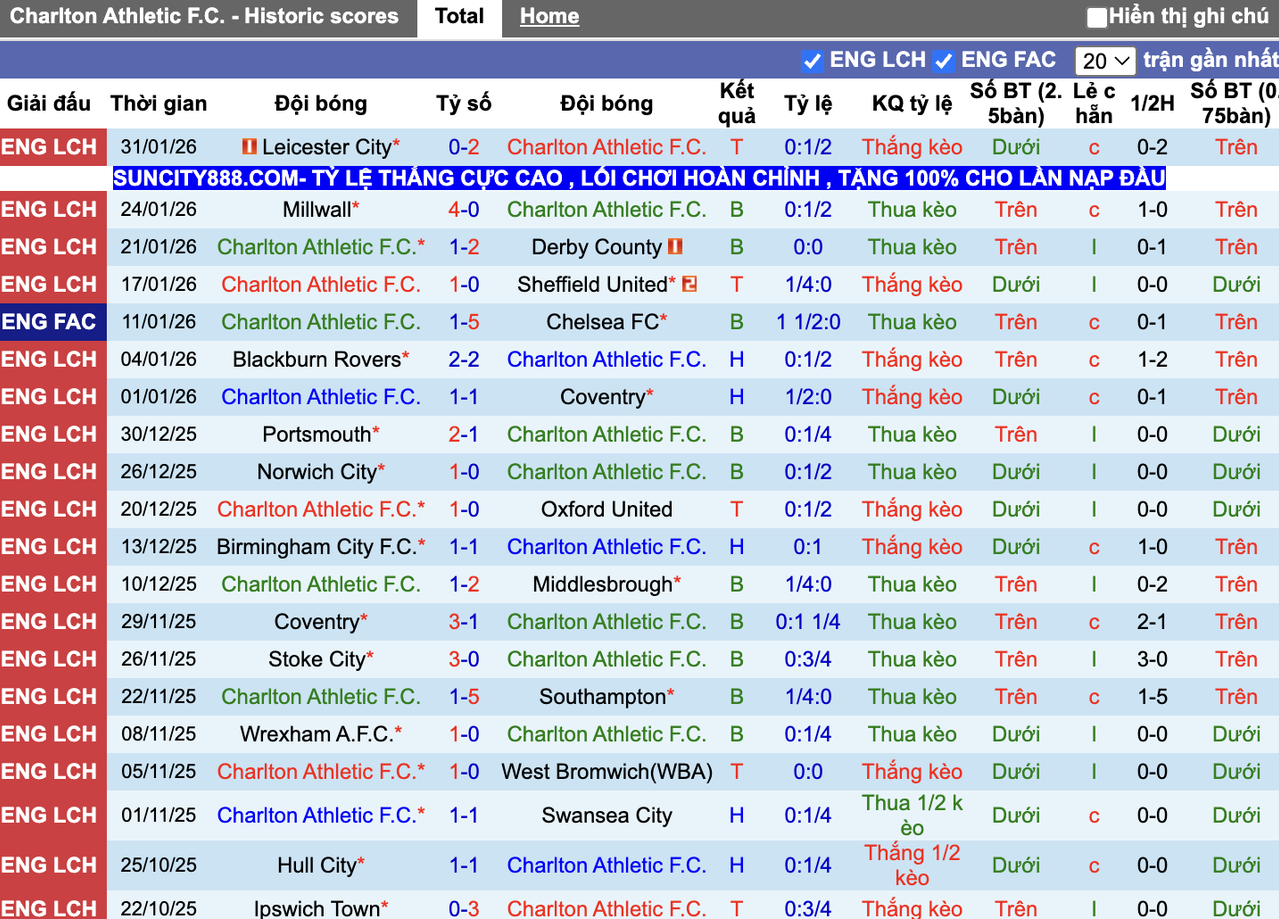Click the 2-2 score at Blackburn Rovers
The image size is (1279, 919).
tap(464, 360)
